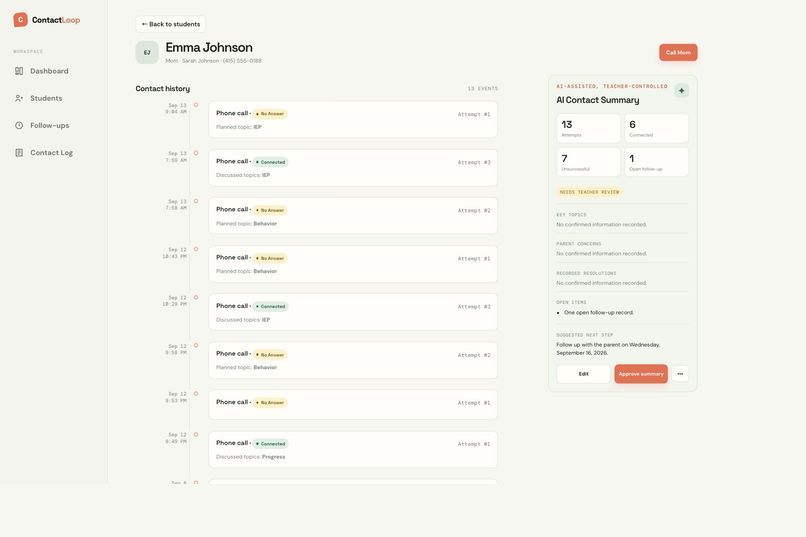
Task: Click No Answer badge on Sep 12 10:43 PM call
Action: (x=270, y=258)
